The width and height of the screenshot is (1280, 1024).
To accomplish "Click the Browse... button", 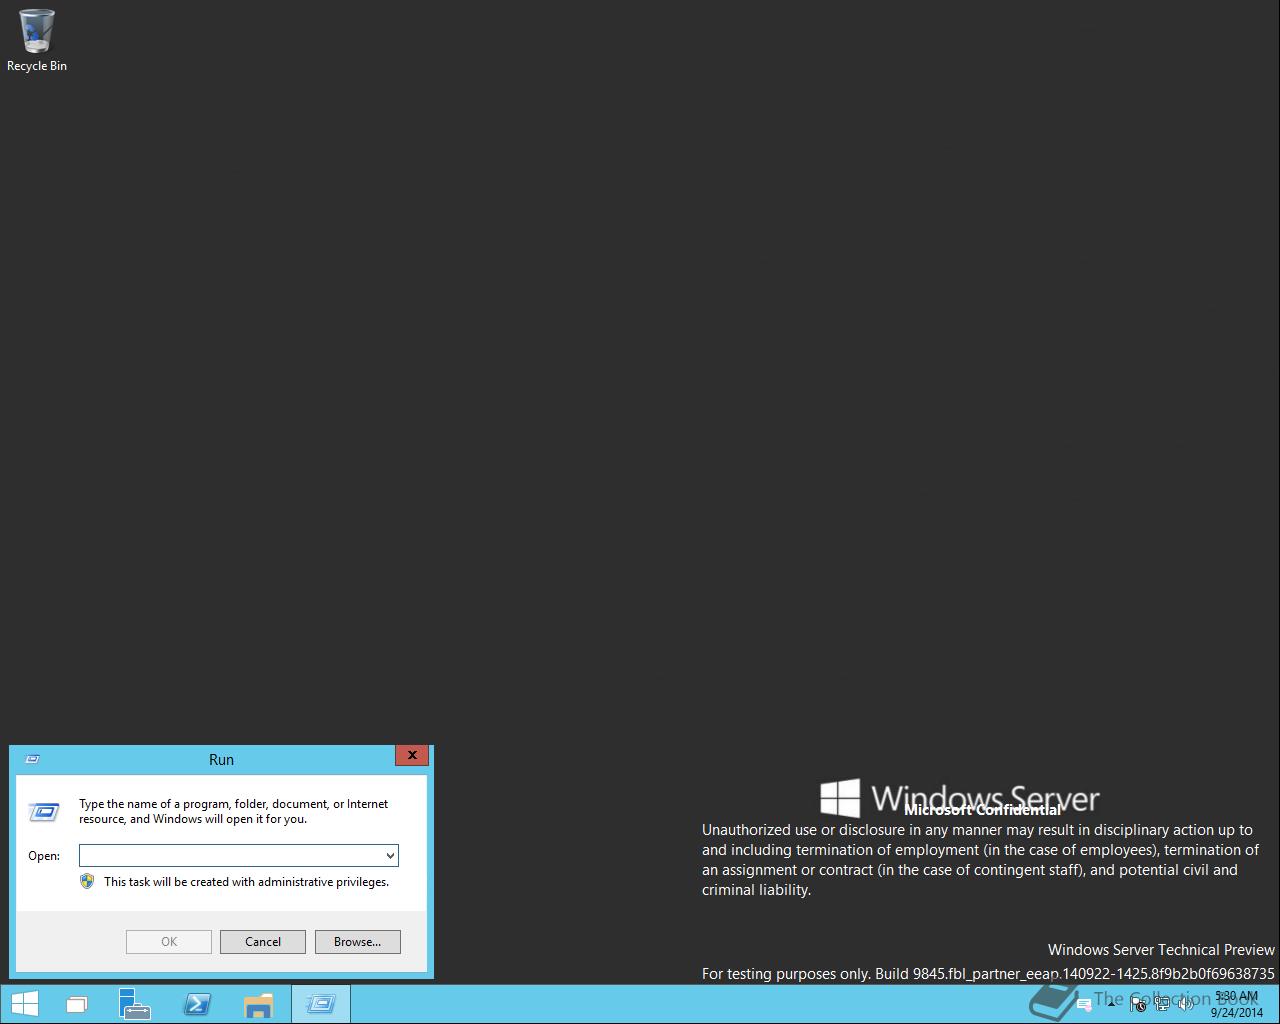I will [358, 942].
